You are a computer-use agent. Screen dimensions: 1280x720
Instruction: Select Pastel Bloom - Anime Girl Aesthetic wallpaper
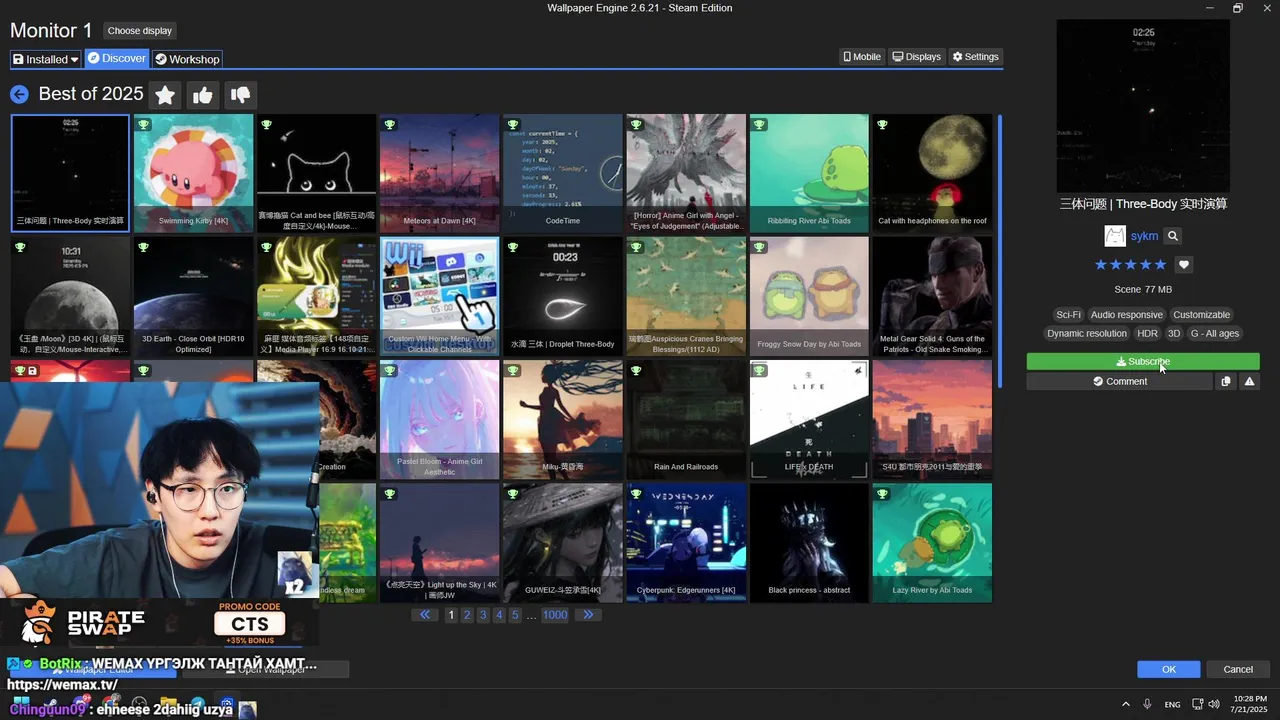tap(439, 420)
